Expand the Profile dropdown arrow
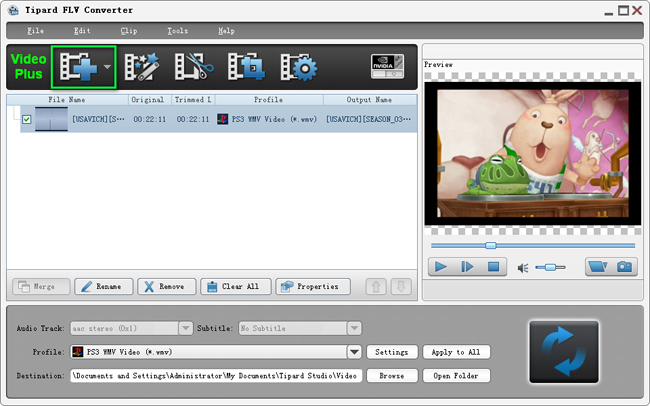The height and width of the screenshot is (406, 650). click(x=354, y=352)
